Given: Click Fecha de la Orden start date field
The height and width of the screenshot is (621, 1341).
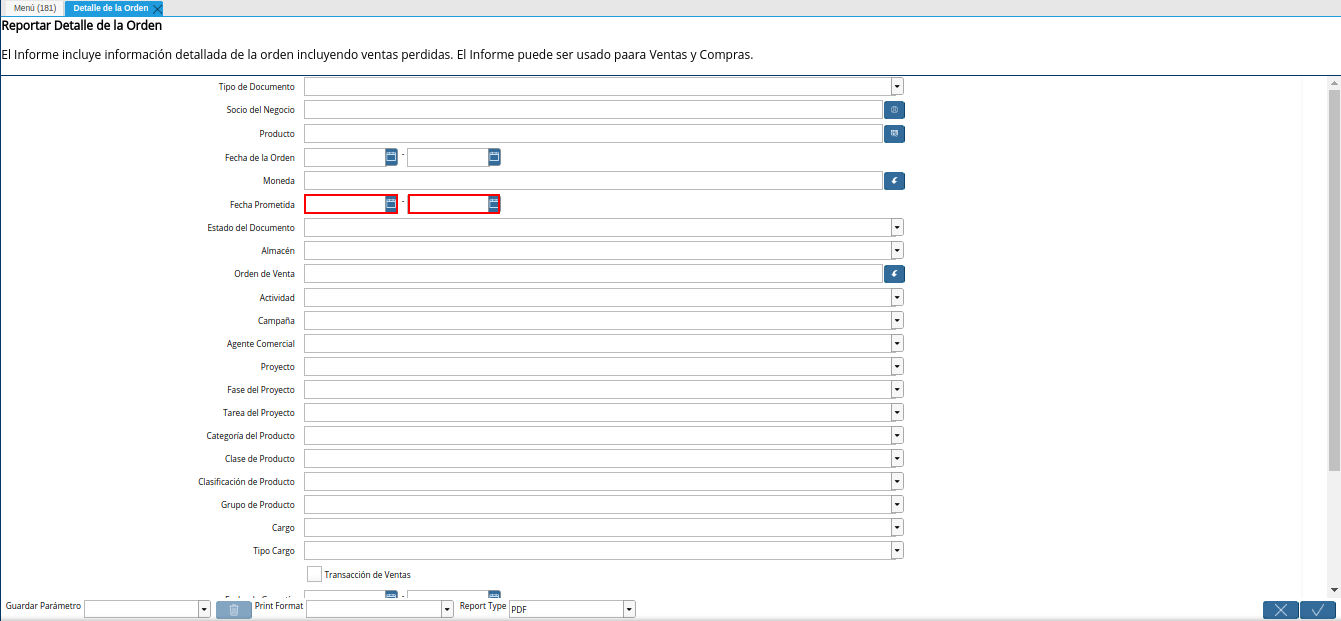Looking at the screenshot, I should [345, 157].
